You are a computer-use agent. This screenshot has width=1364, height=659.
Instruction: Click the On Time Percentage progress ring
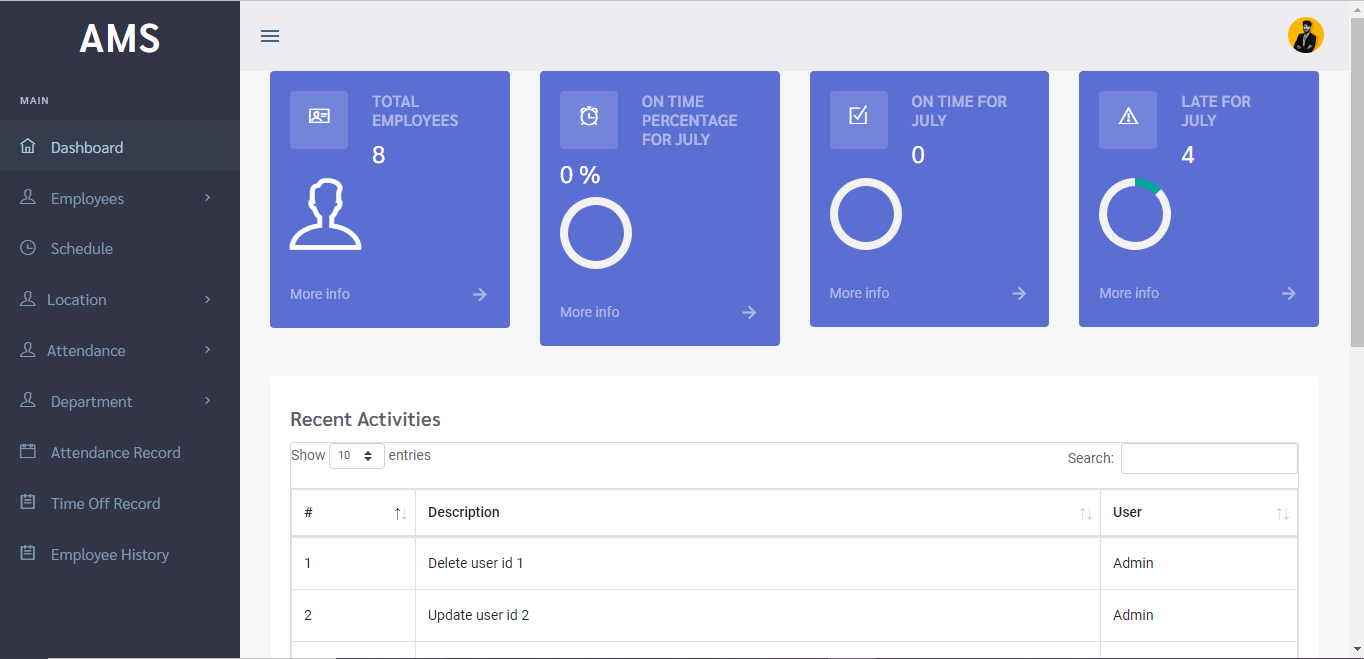click(x=596, y=233)
